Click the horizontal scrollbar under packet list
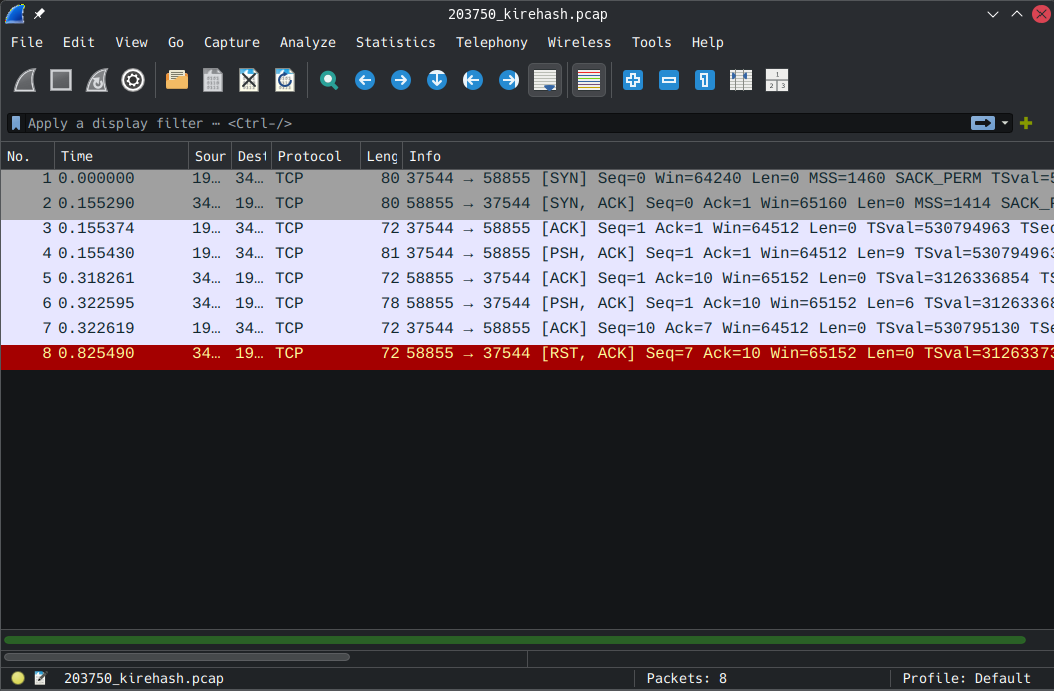This screenshot has width=1054, height=691. pyautogui.click(x=177, y=657)
